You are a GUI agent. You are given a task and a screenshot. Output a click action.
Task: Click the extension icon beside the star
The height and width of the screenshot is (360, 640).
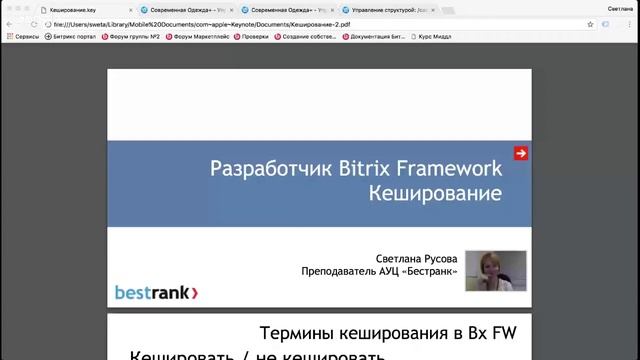tap(606, 24)
